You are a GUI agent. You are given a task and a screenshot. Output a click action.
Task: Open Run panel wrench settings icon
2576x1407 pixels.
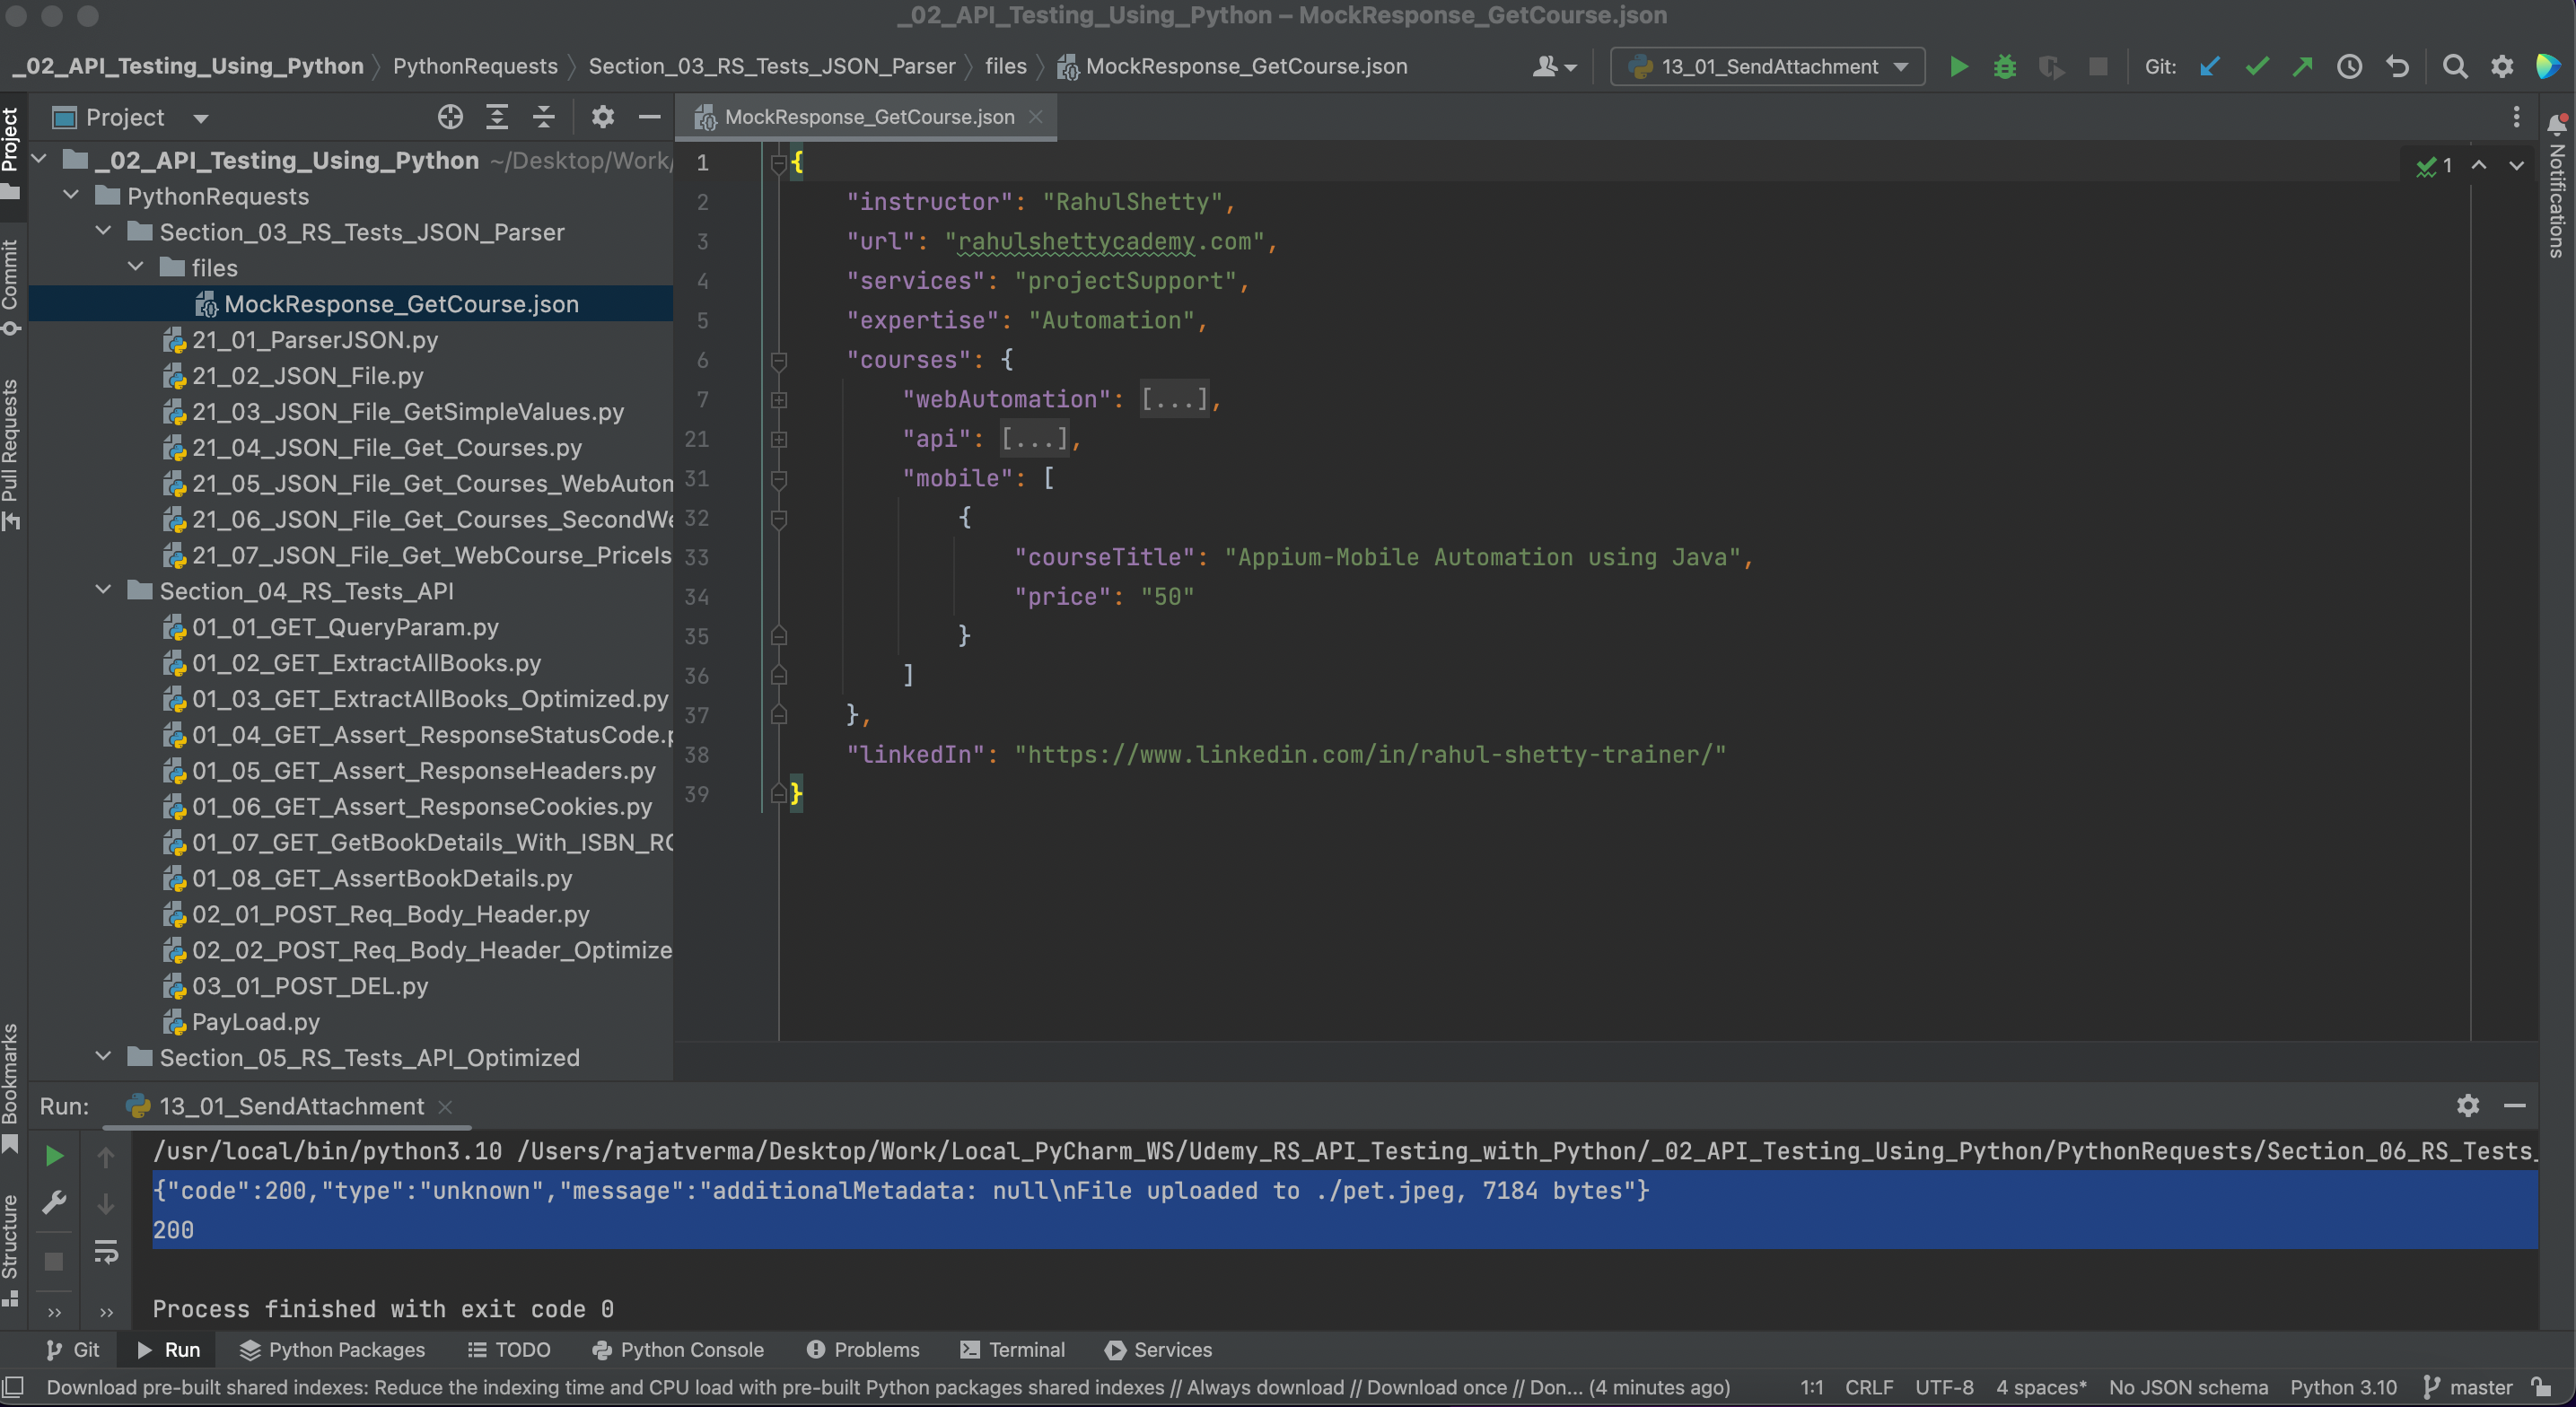tap(55, 1202)
